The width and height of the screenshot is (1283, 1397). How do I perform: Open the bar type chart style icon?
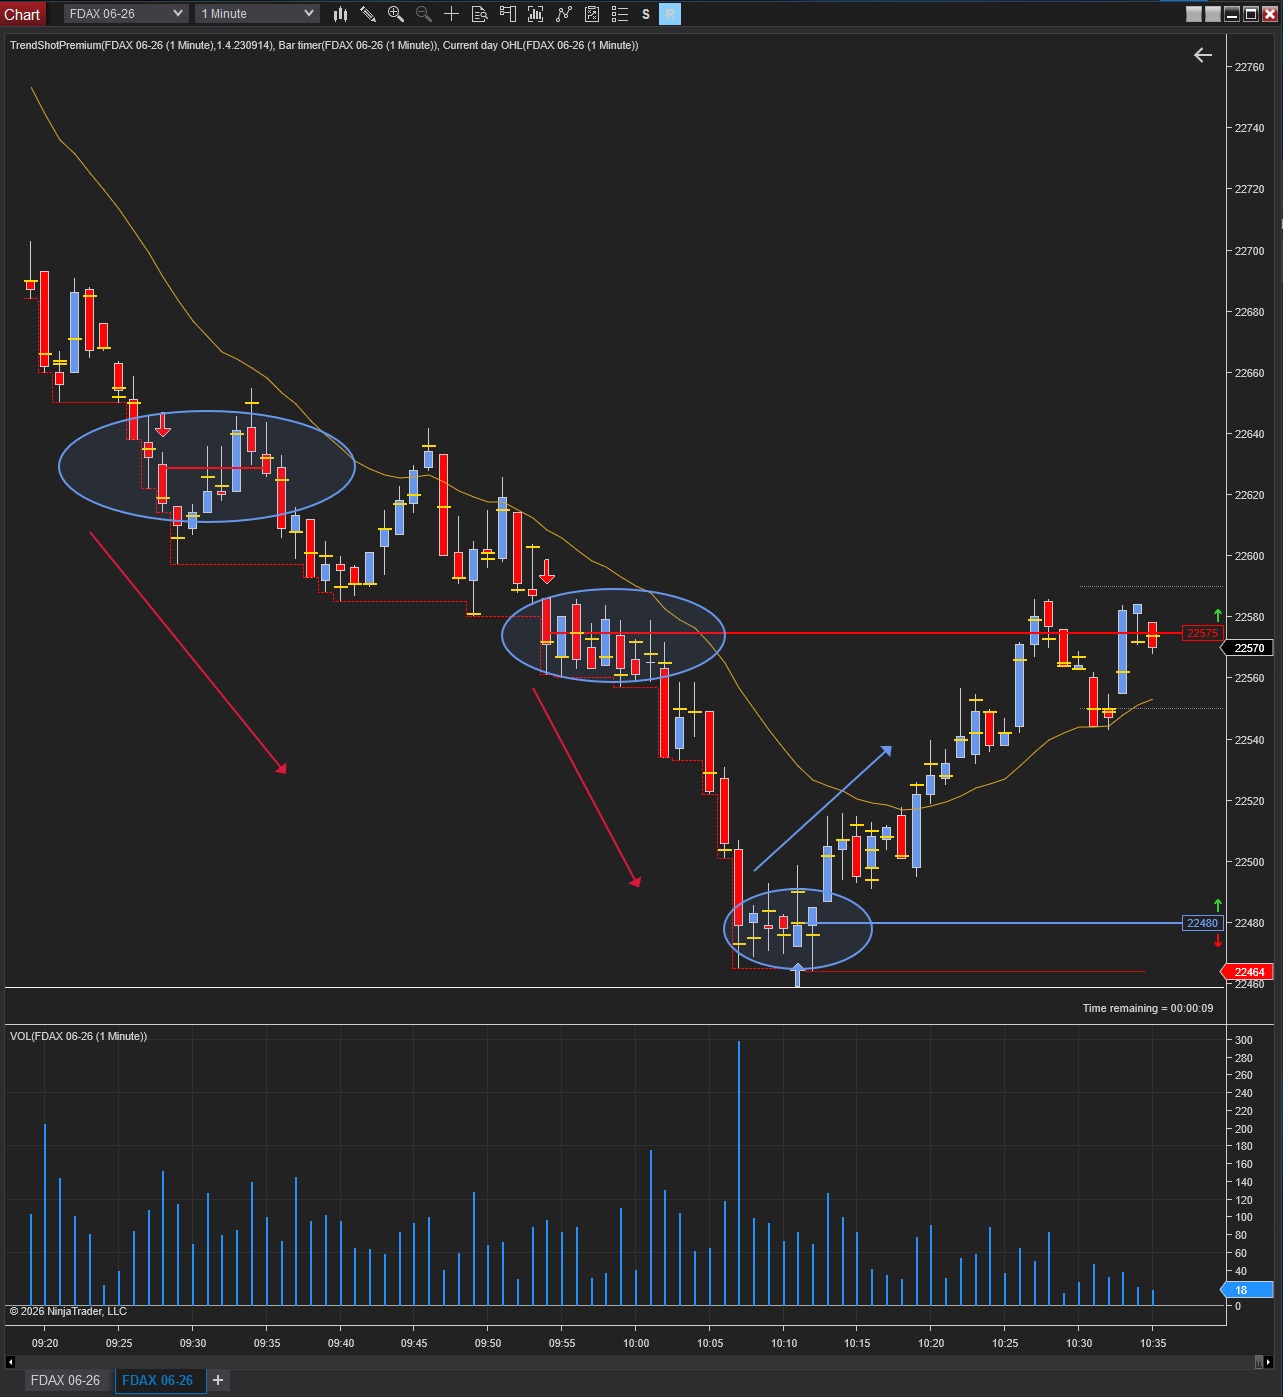click(x=341, y=14)
